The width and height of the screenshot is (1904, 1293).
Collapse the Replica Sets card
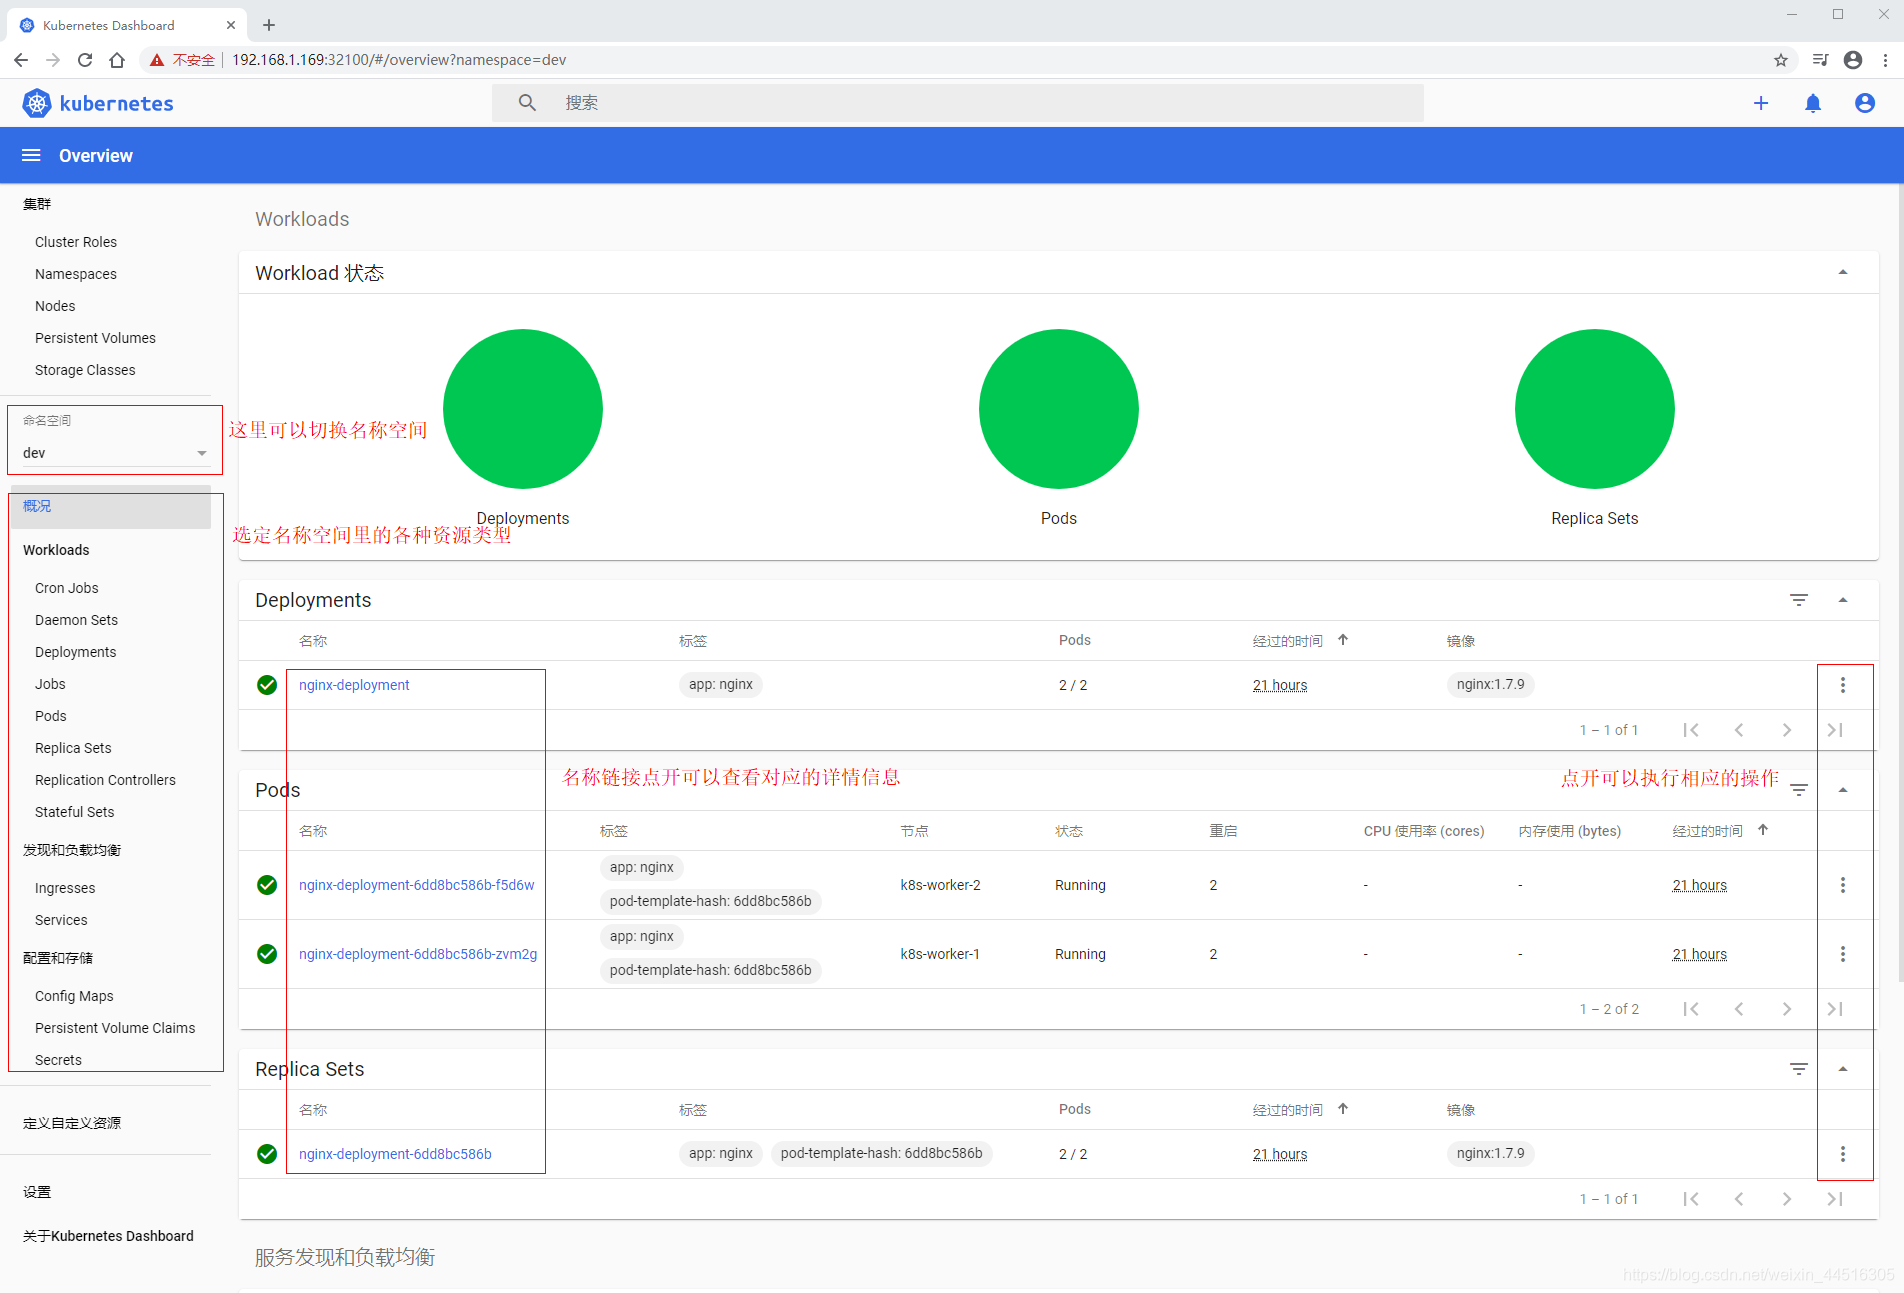(x=1843, y=1069)
